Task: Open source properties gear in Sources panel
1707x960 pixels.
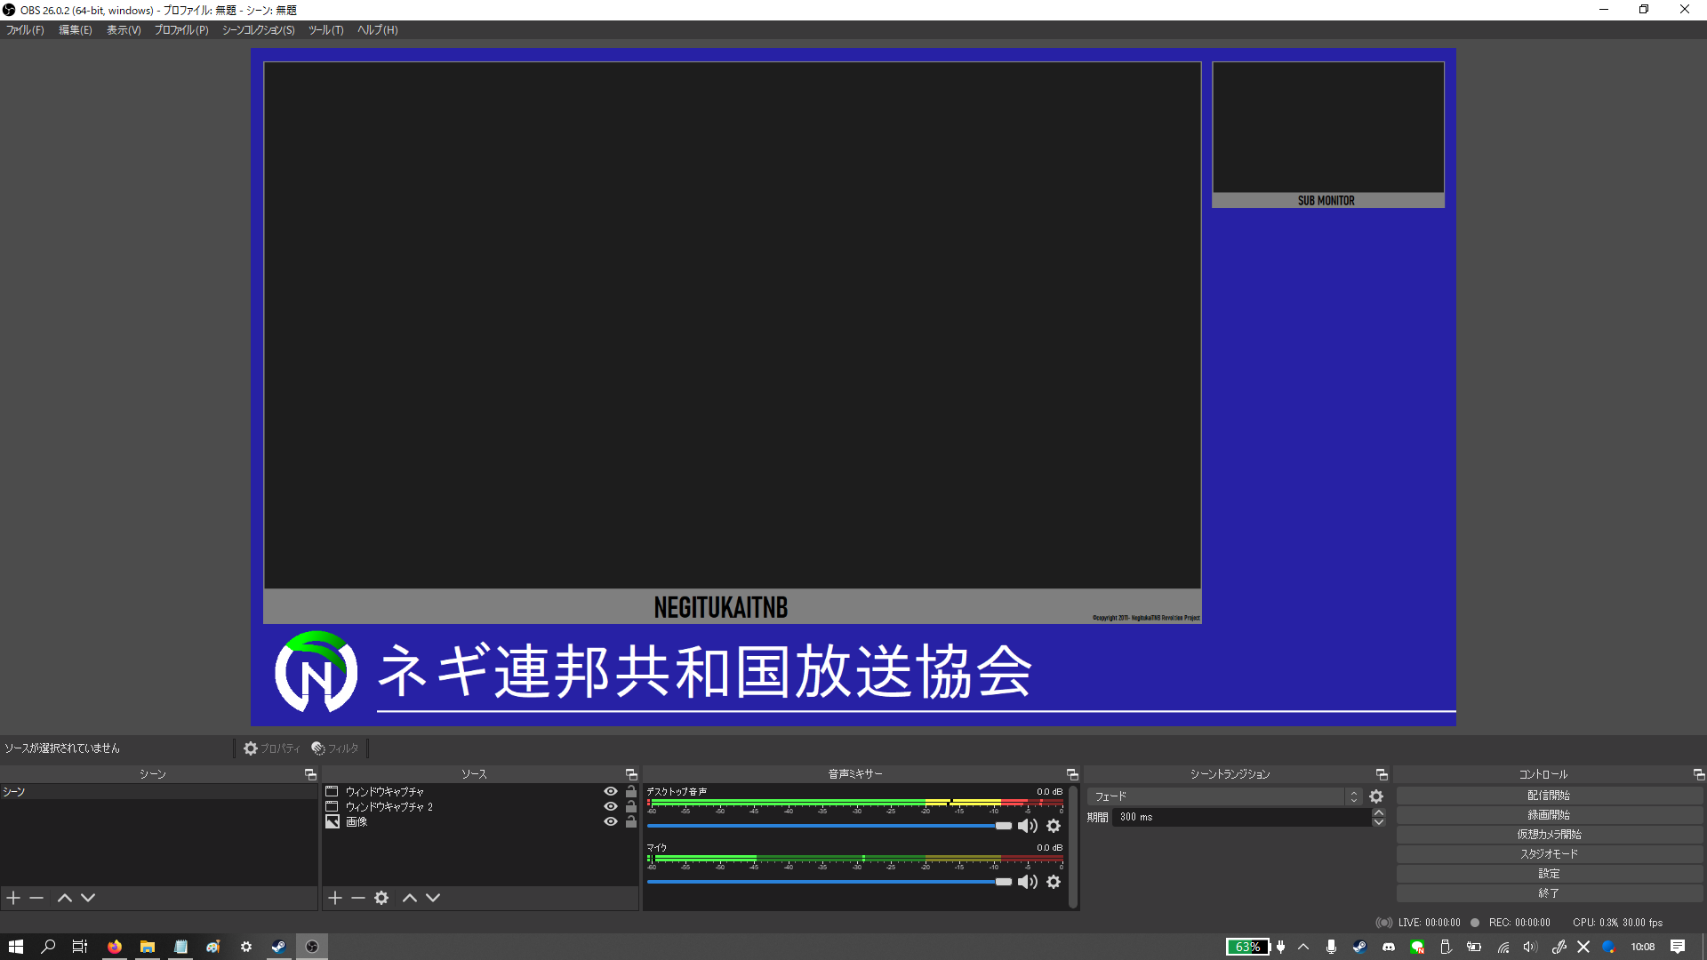Action: pyautogui.click(x=381, y=898)
